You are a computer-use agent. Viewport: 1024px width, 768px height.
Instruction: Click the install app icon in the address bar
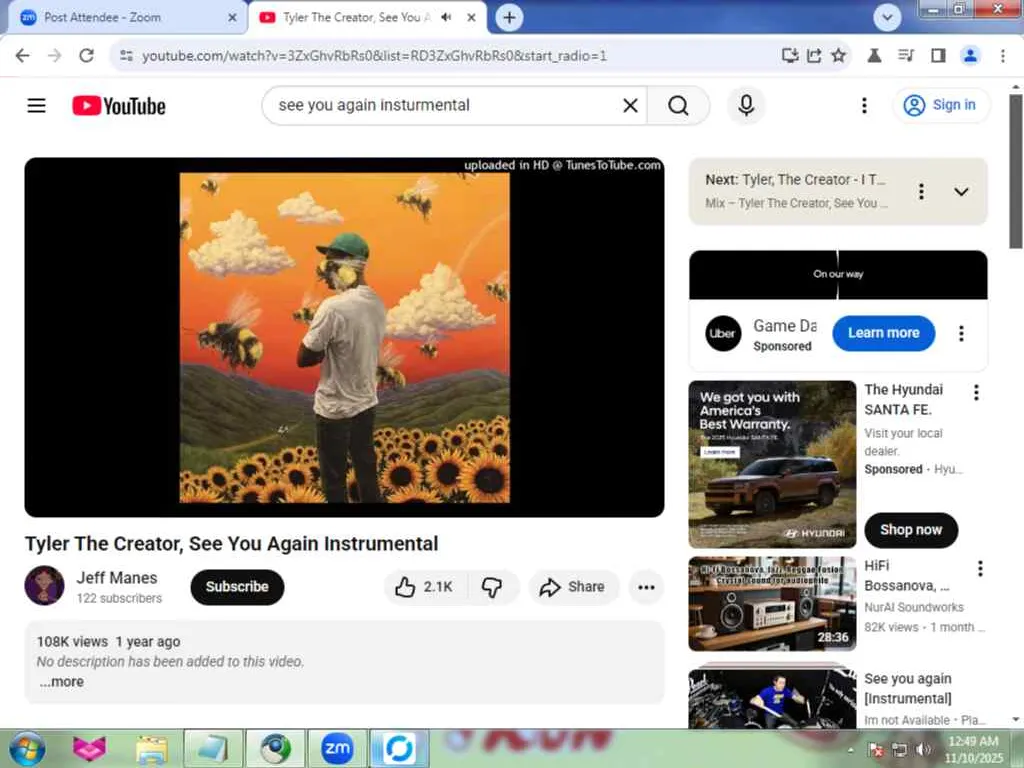[x=790, y=56]
